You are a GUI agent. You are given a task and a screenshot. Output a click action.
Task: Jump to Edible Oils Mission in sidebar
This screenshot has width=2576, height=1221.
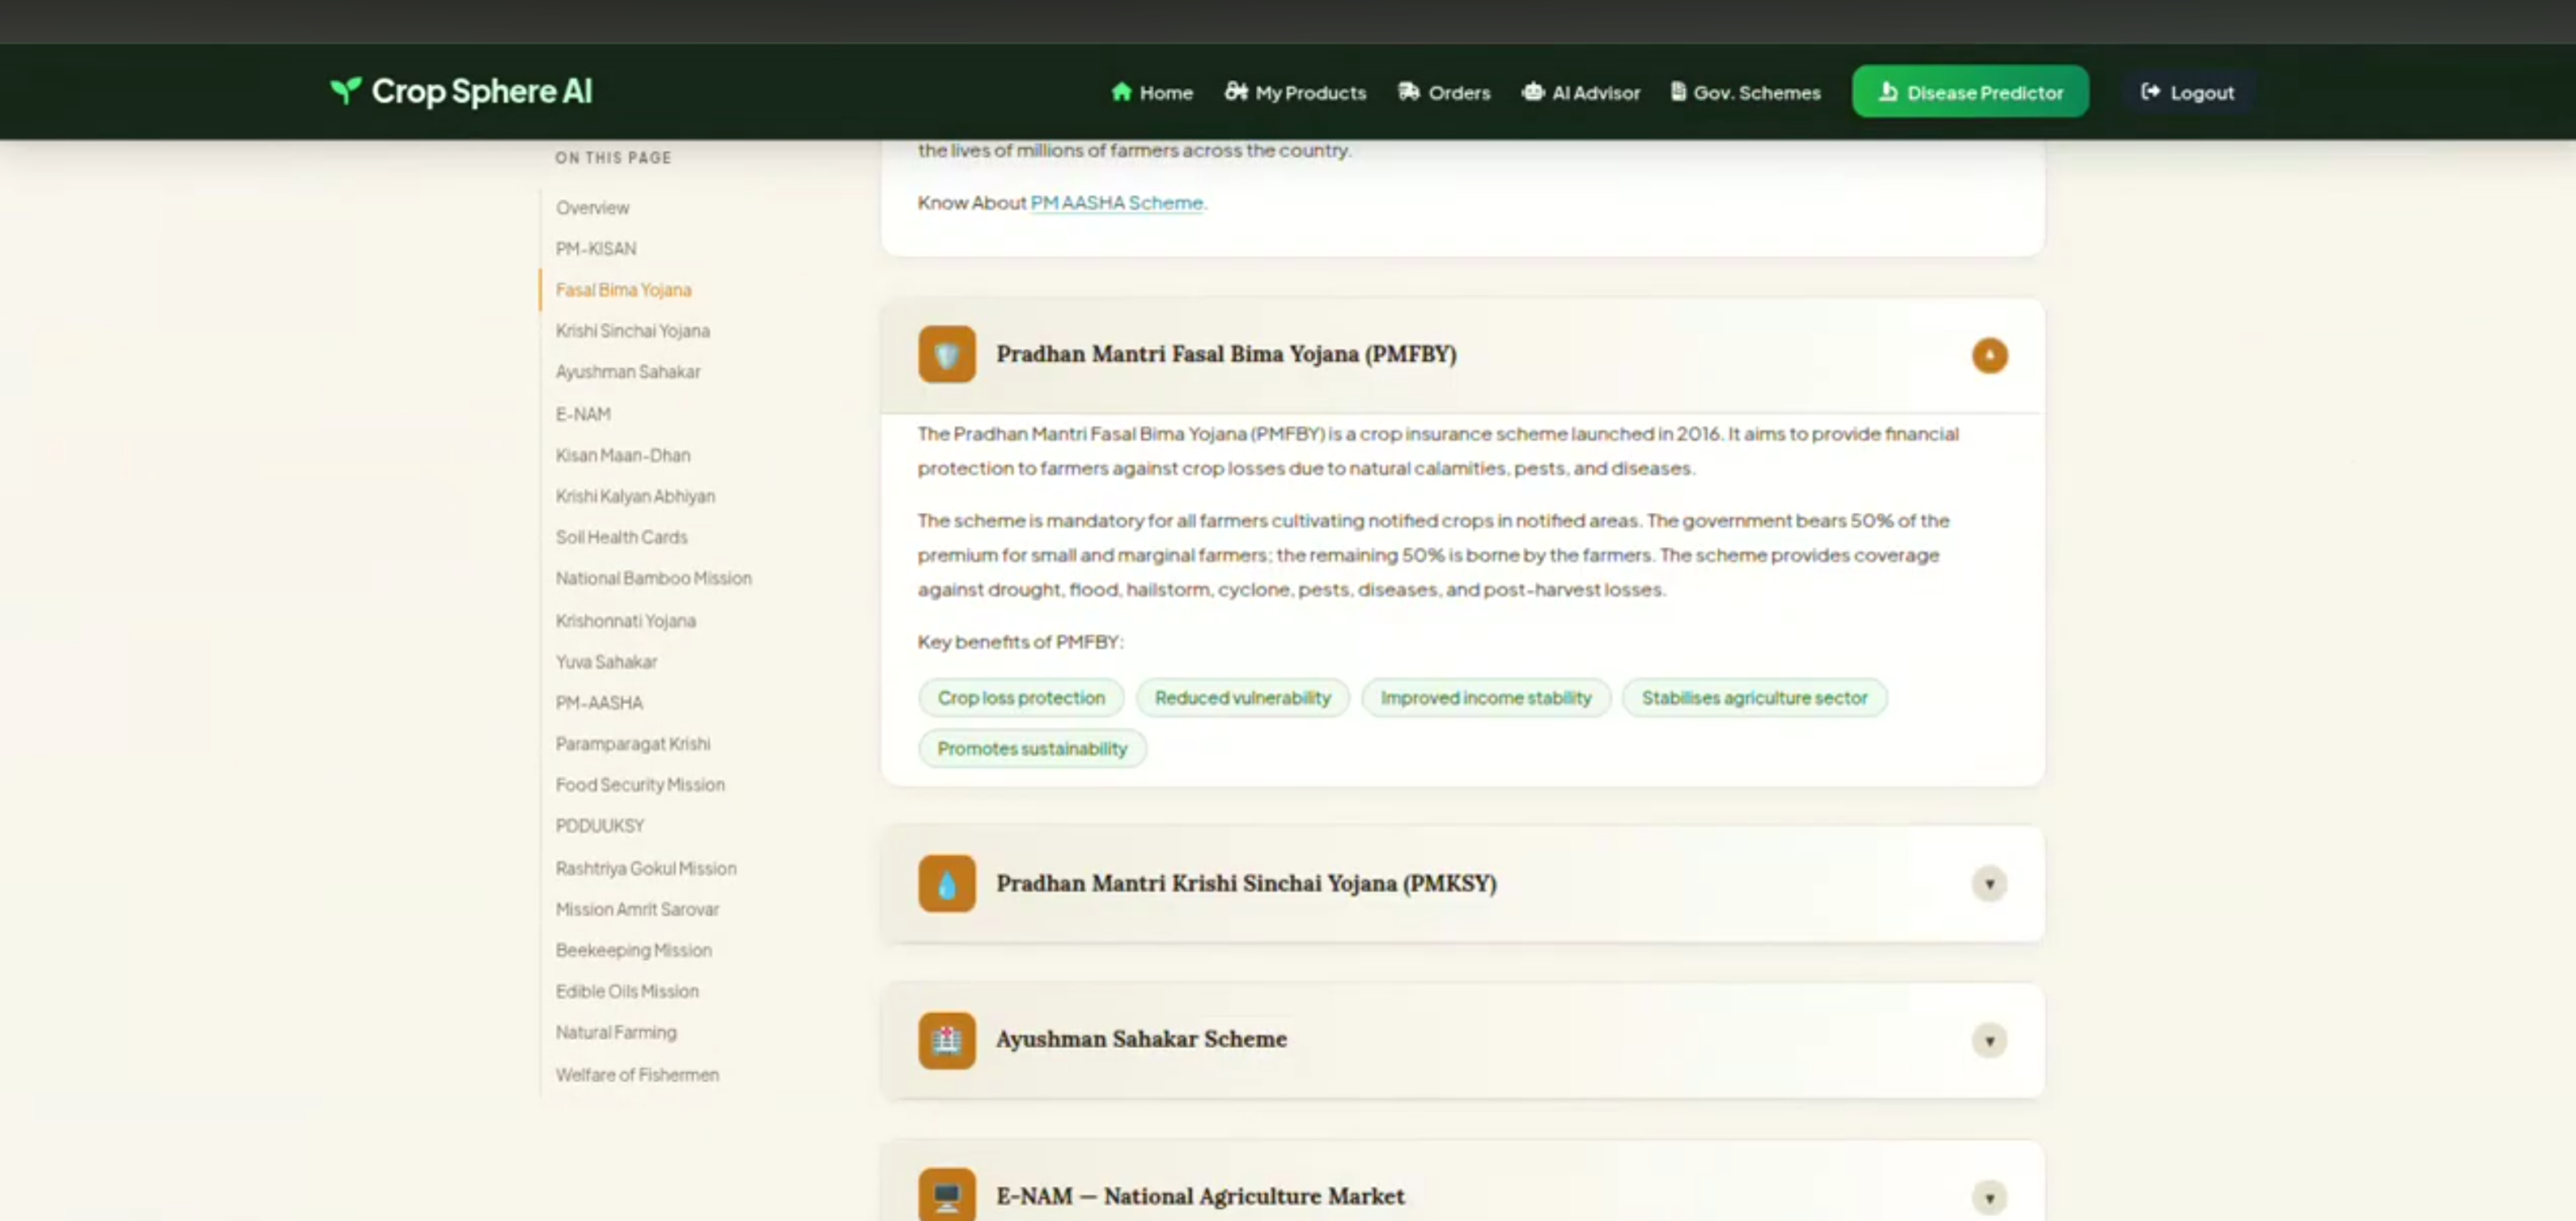point(627,991)
